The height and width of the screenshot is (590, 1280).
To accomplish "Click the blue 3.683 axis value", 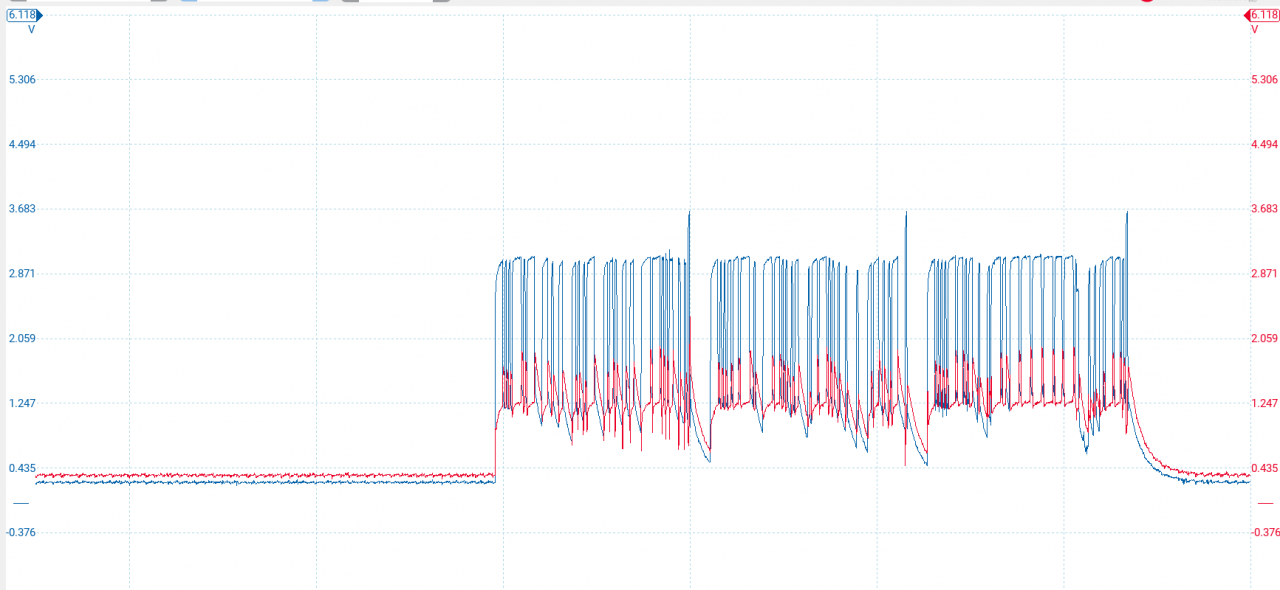I will [x=20, y=209].
